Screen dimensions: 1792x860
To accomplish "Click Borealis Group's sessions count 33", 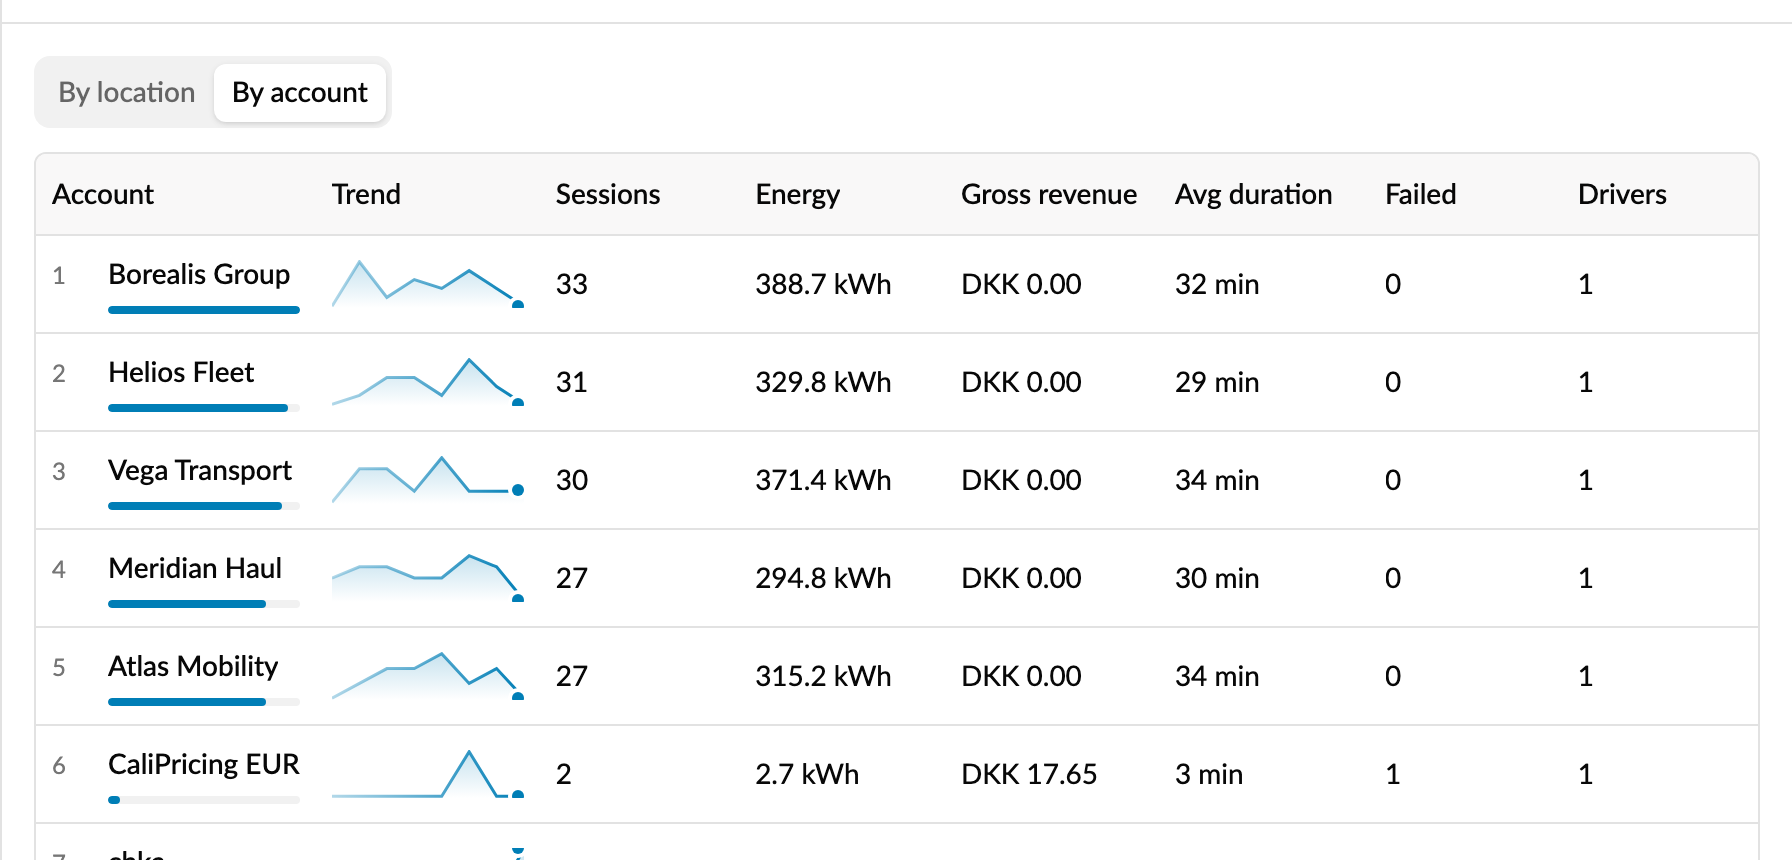I will pos(572,284).
